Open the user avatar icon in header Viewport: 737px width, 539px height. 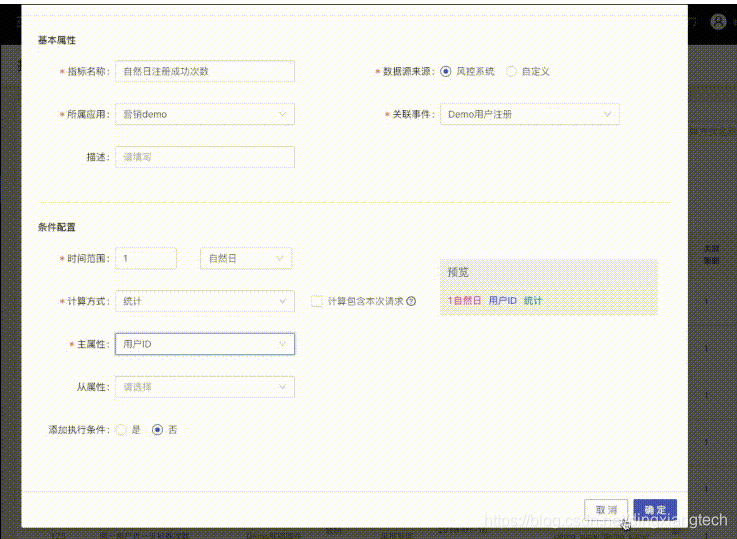click(x=718, y=22)
